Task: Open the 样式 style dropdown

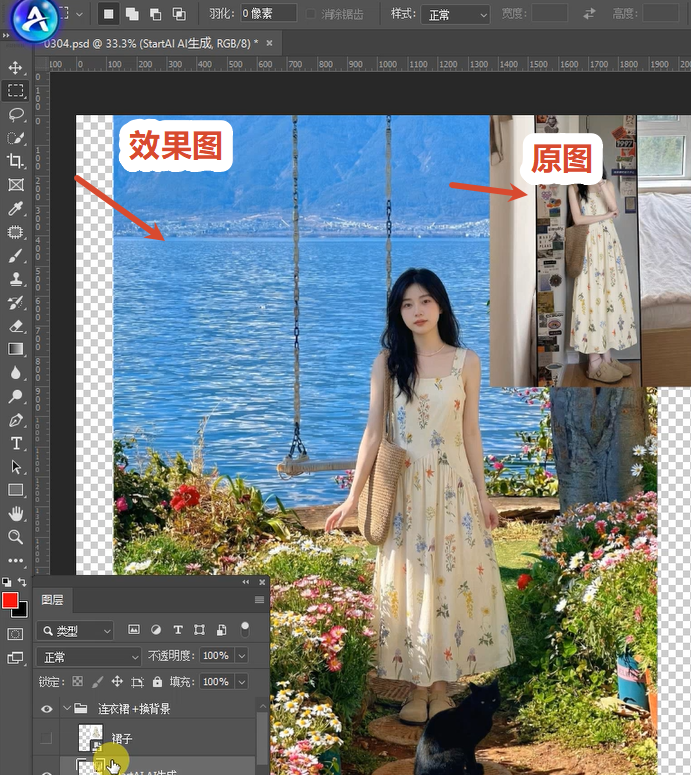Action: [455, 15]
